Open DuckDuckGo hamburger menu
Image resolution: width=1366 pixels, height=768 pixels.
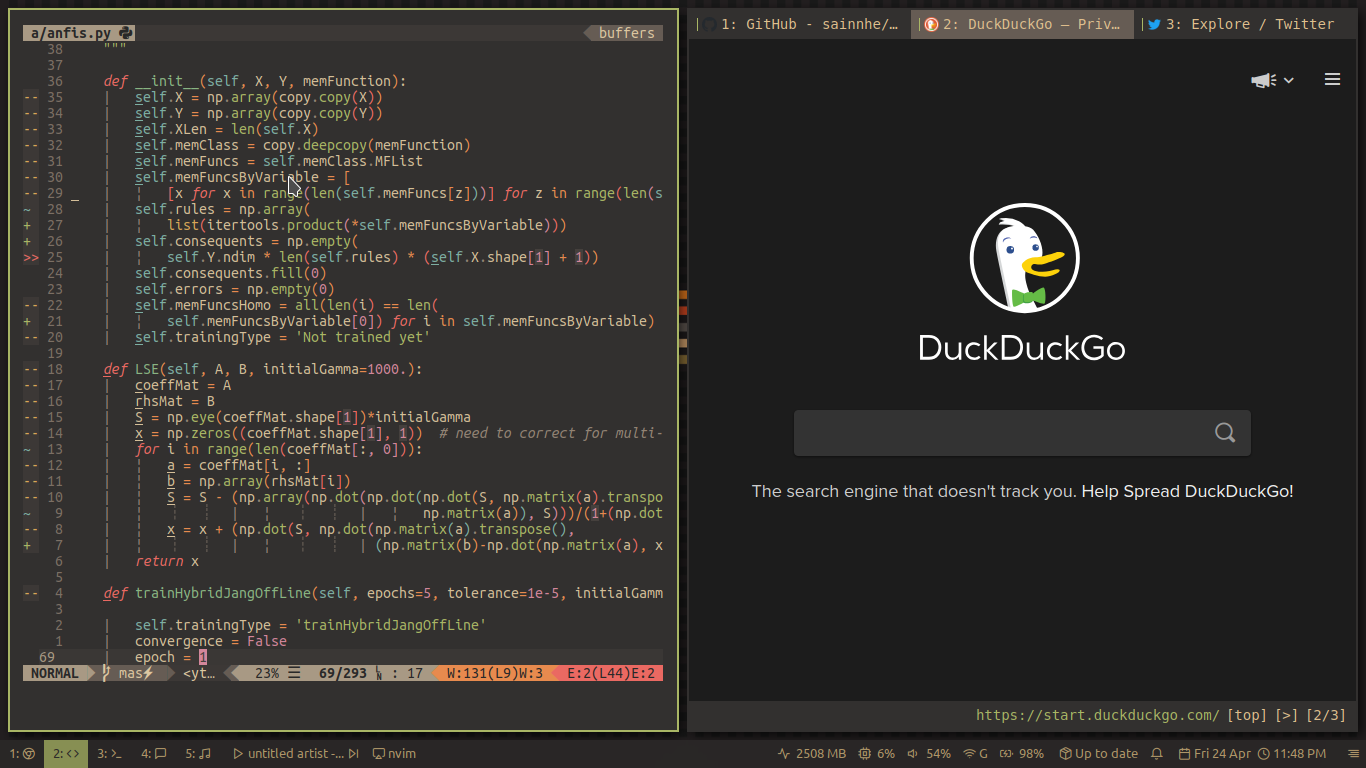coord(1332,79)
